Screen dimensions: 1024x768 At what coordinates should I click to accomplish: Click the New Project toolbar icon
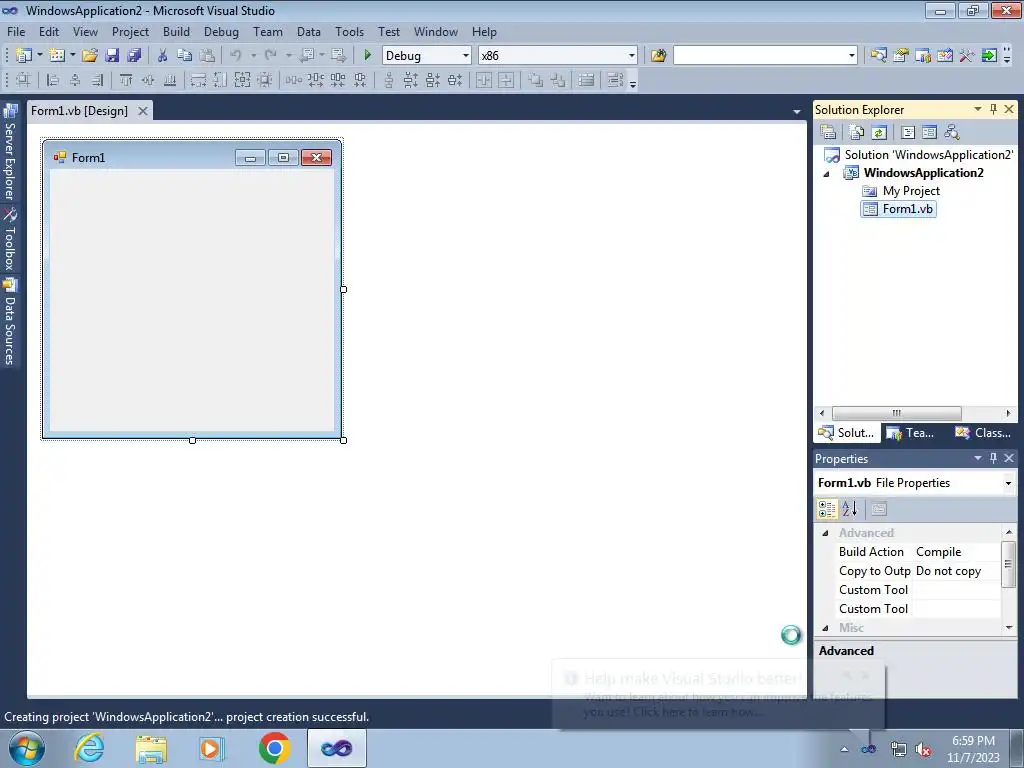click(24, 56)
